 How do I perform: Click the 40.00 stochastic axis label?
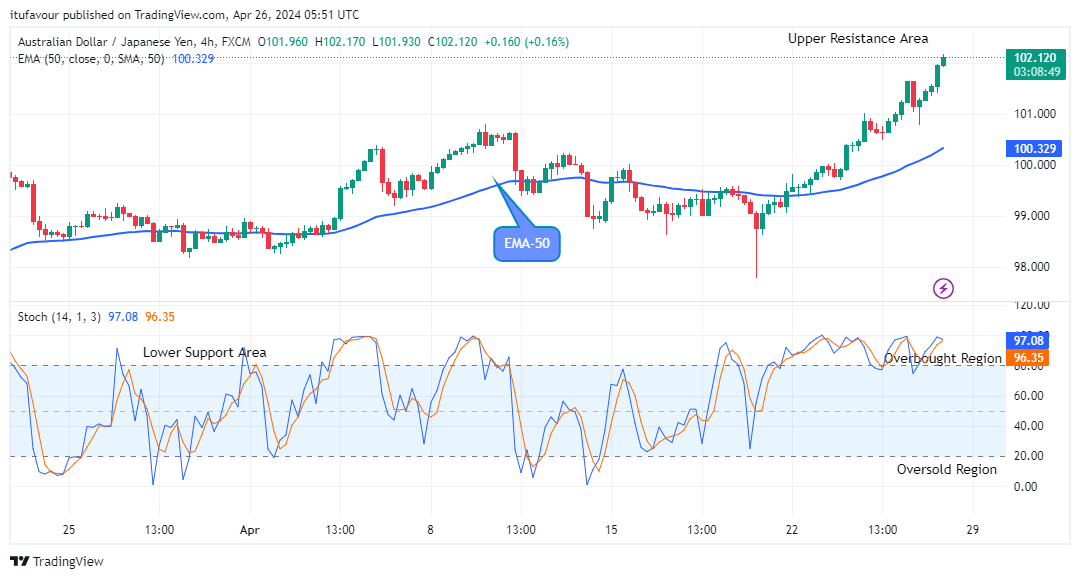pyautogui.click(x=1028, y=425)
